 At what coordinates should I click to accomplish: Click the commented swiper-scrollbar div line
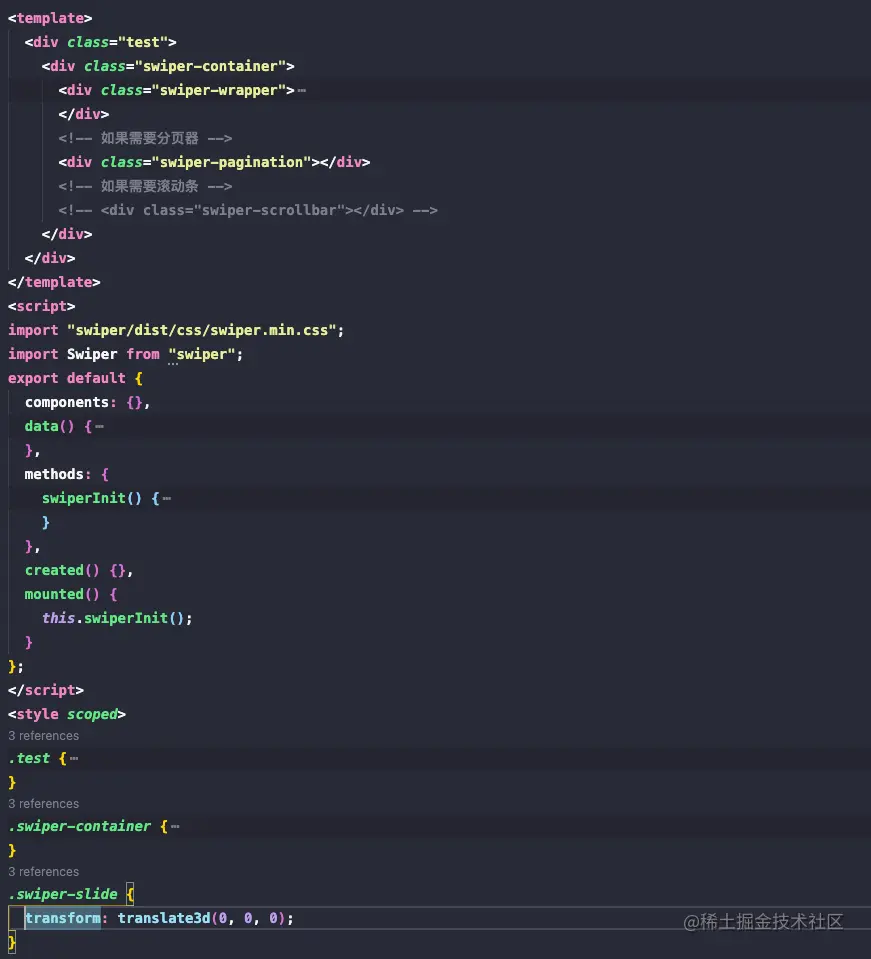coord(248,210)
